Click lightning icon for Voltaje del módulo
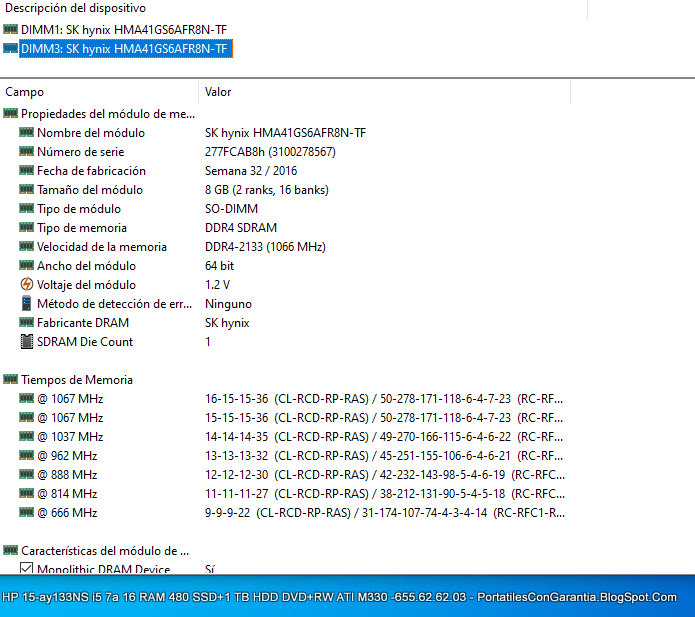This screenshot has width=695, height=617. click(27, 285)
